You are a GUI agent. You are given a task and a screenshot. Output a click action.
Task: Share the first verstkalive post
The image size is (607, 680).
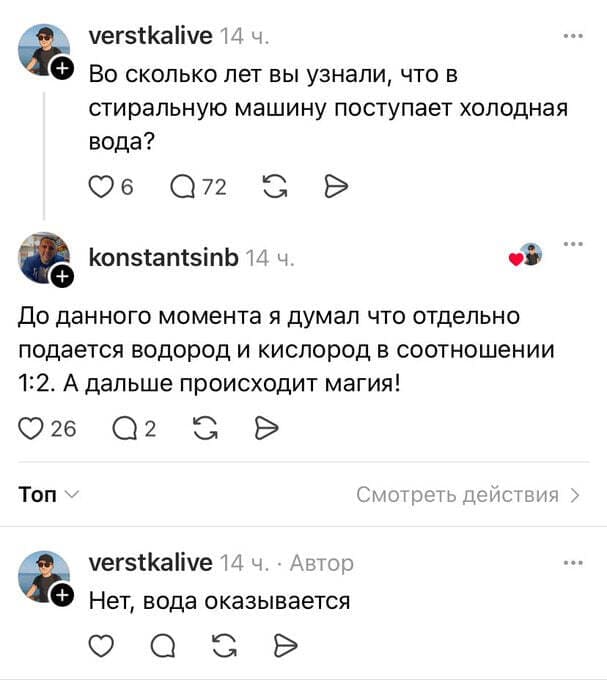[x=336, y=186]
